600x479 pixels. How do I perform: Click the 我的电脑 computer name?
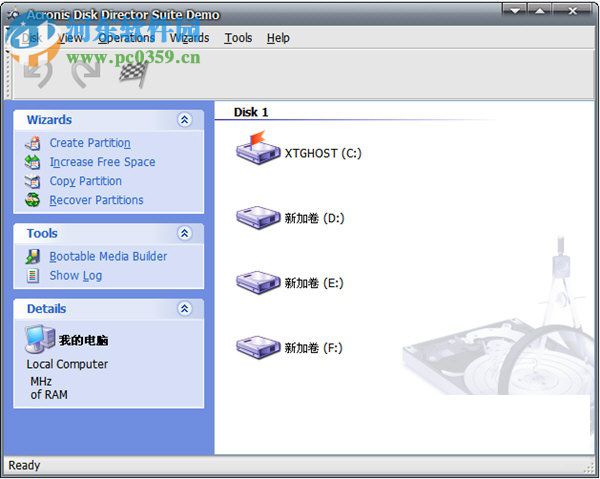point(83,340)
